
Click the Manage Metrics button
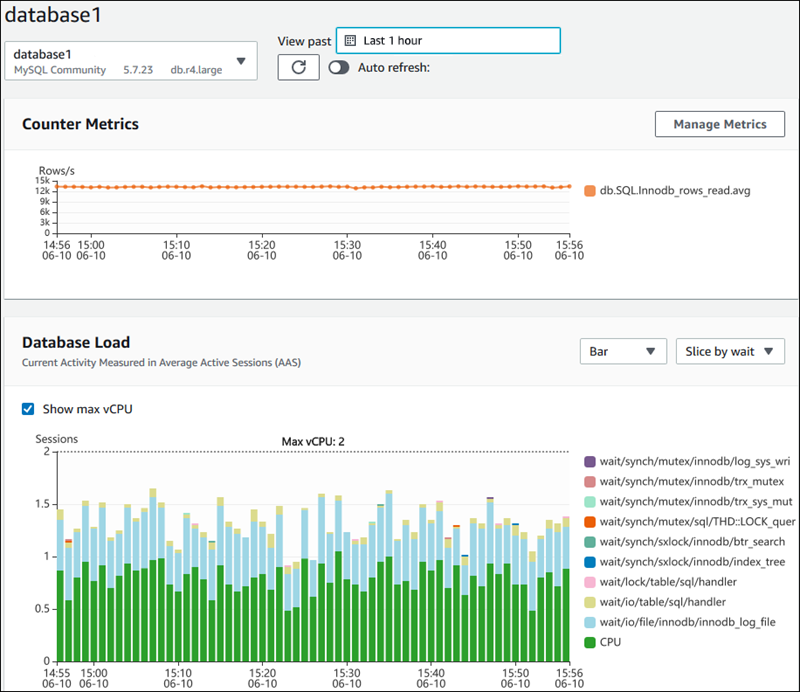click(719, 124)
